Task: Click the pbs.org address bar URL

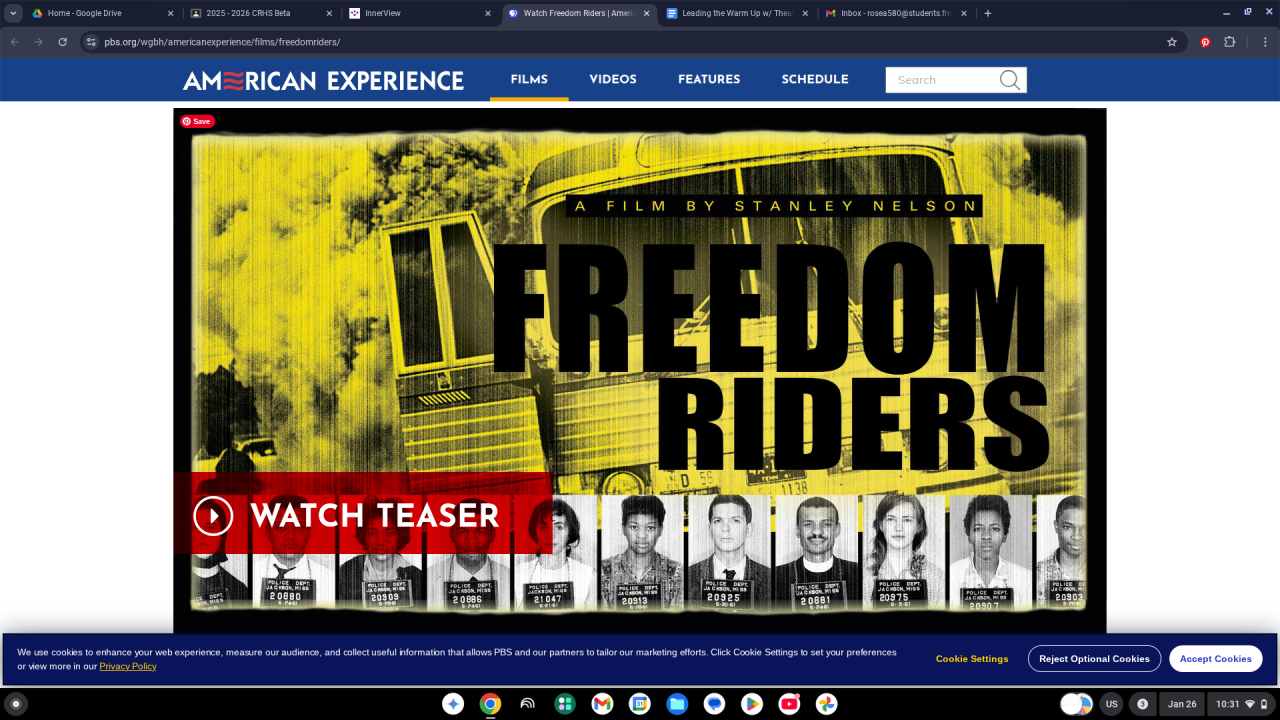Action: pos(222,42)
